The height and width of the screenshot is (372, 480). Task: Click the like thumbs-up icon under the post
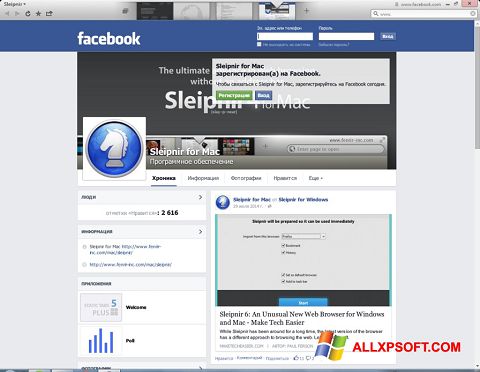click(x=296, y=358)
